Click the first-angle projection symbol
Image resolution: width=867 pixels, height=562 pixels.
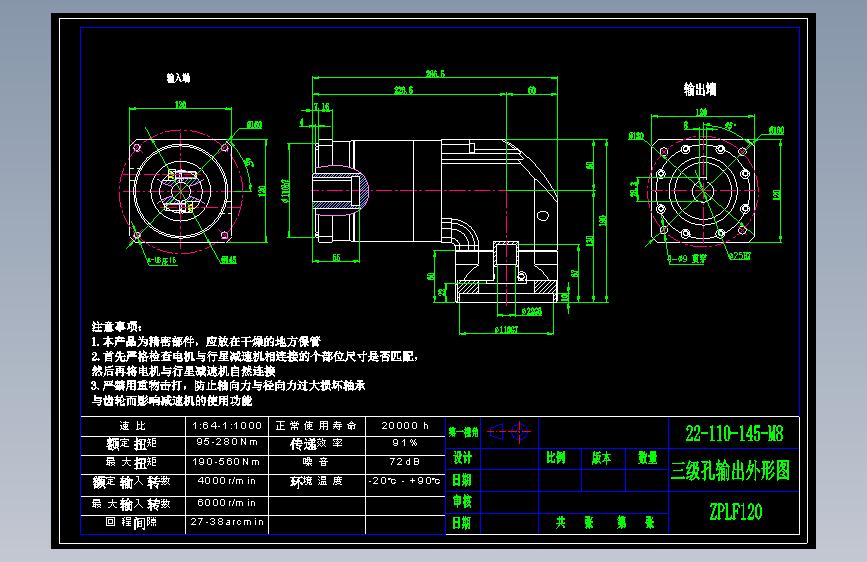coord(509,431)
